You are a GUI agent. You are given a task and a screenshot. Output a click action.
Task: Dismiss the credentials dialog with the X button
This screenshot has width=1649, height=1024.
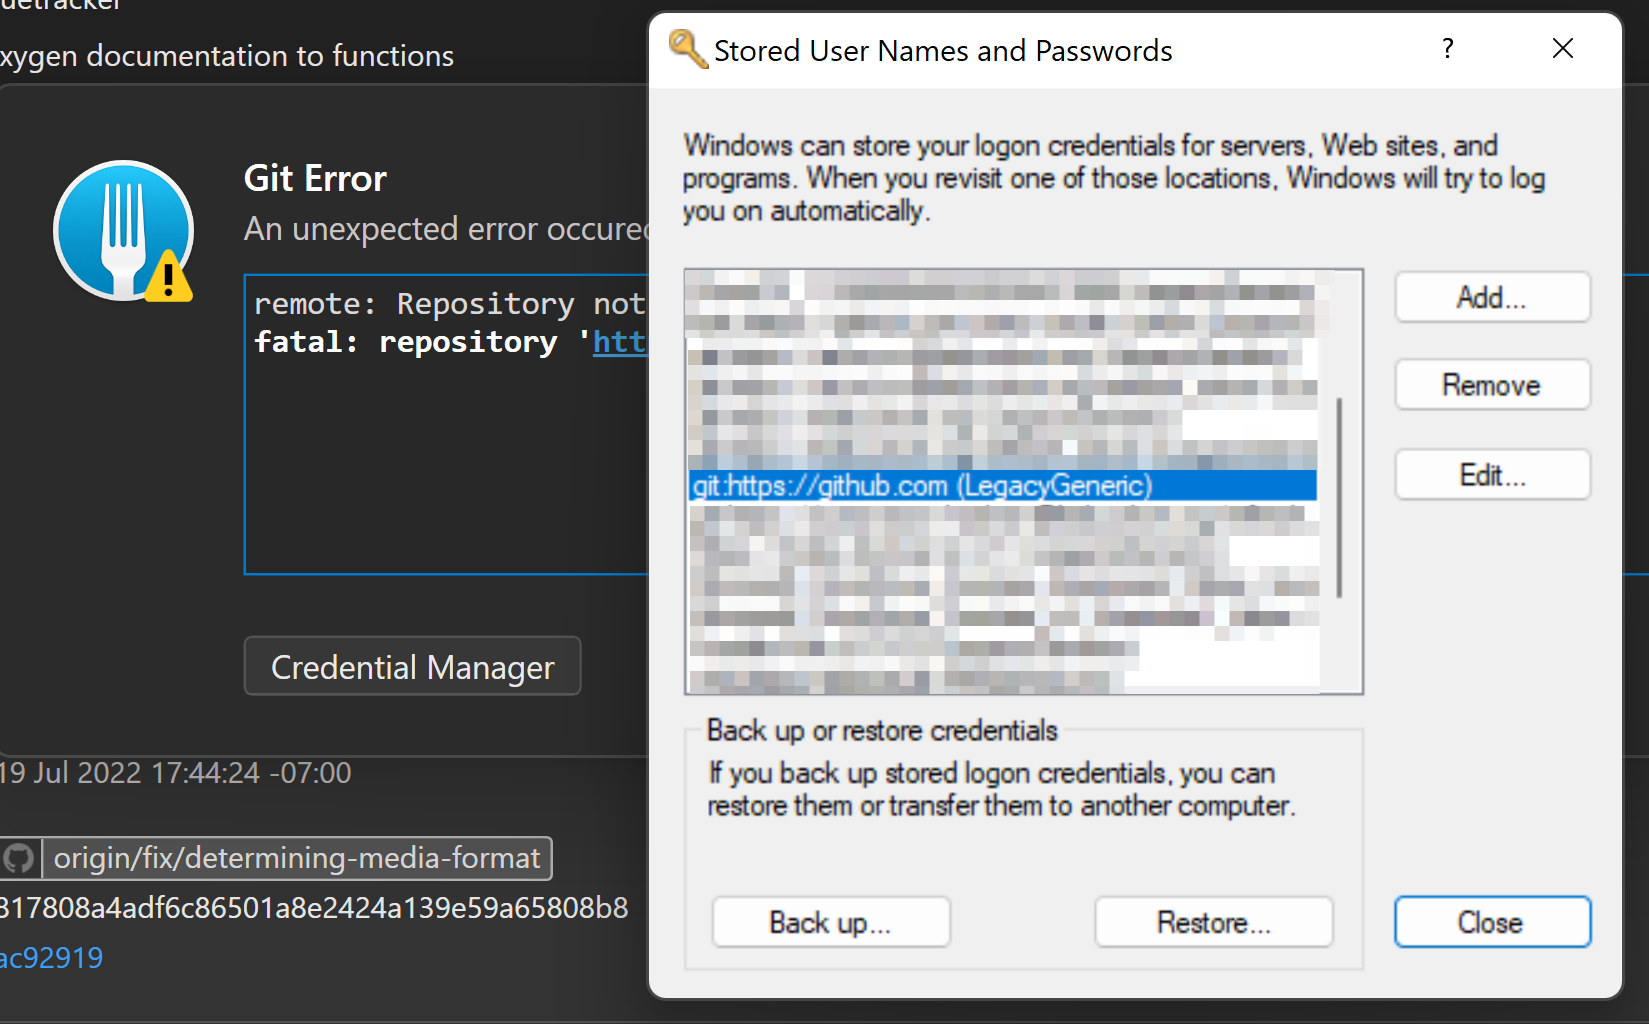[x=1562, y=48]
